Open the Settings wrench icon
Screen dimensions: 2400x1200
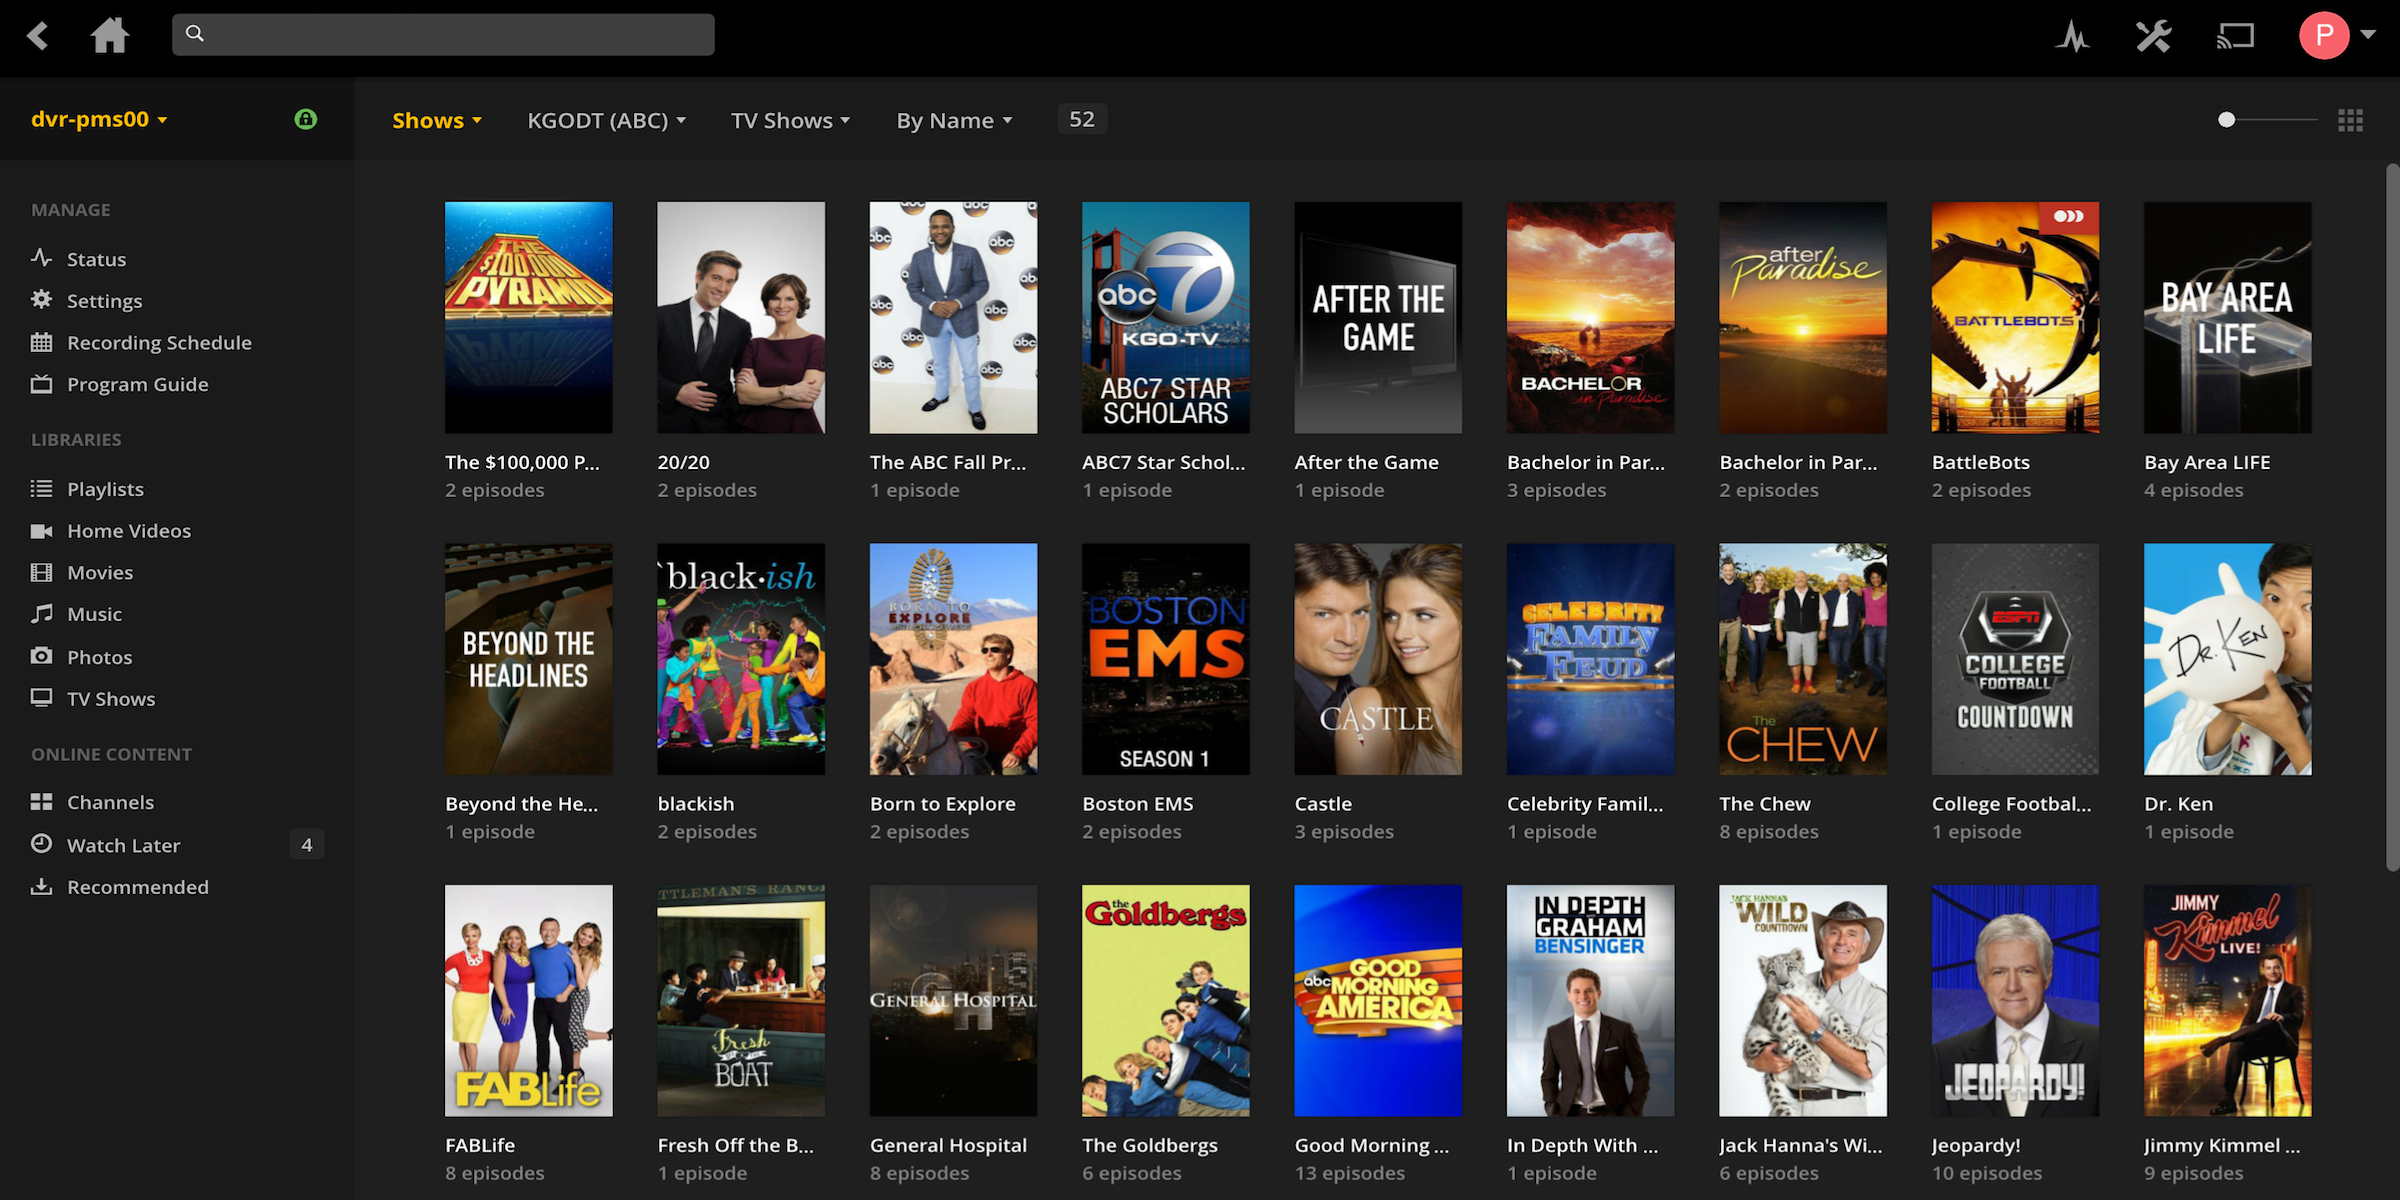(x=2155, y=35)
